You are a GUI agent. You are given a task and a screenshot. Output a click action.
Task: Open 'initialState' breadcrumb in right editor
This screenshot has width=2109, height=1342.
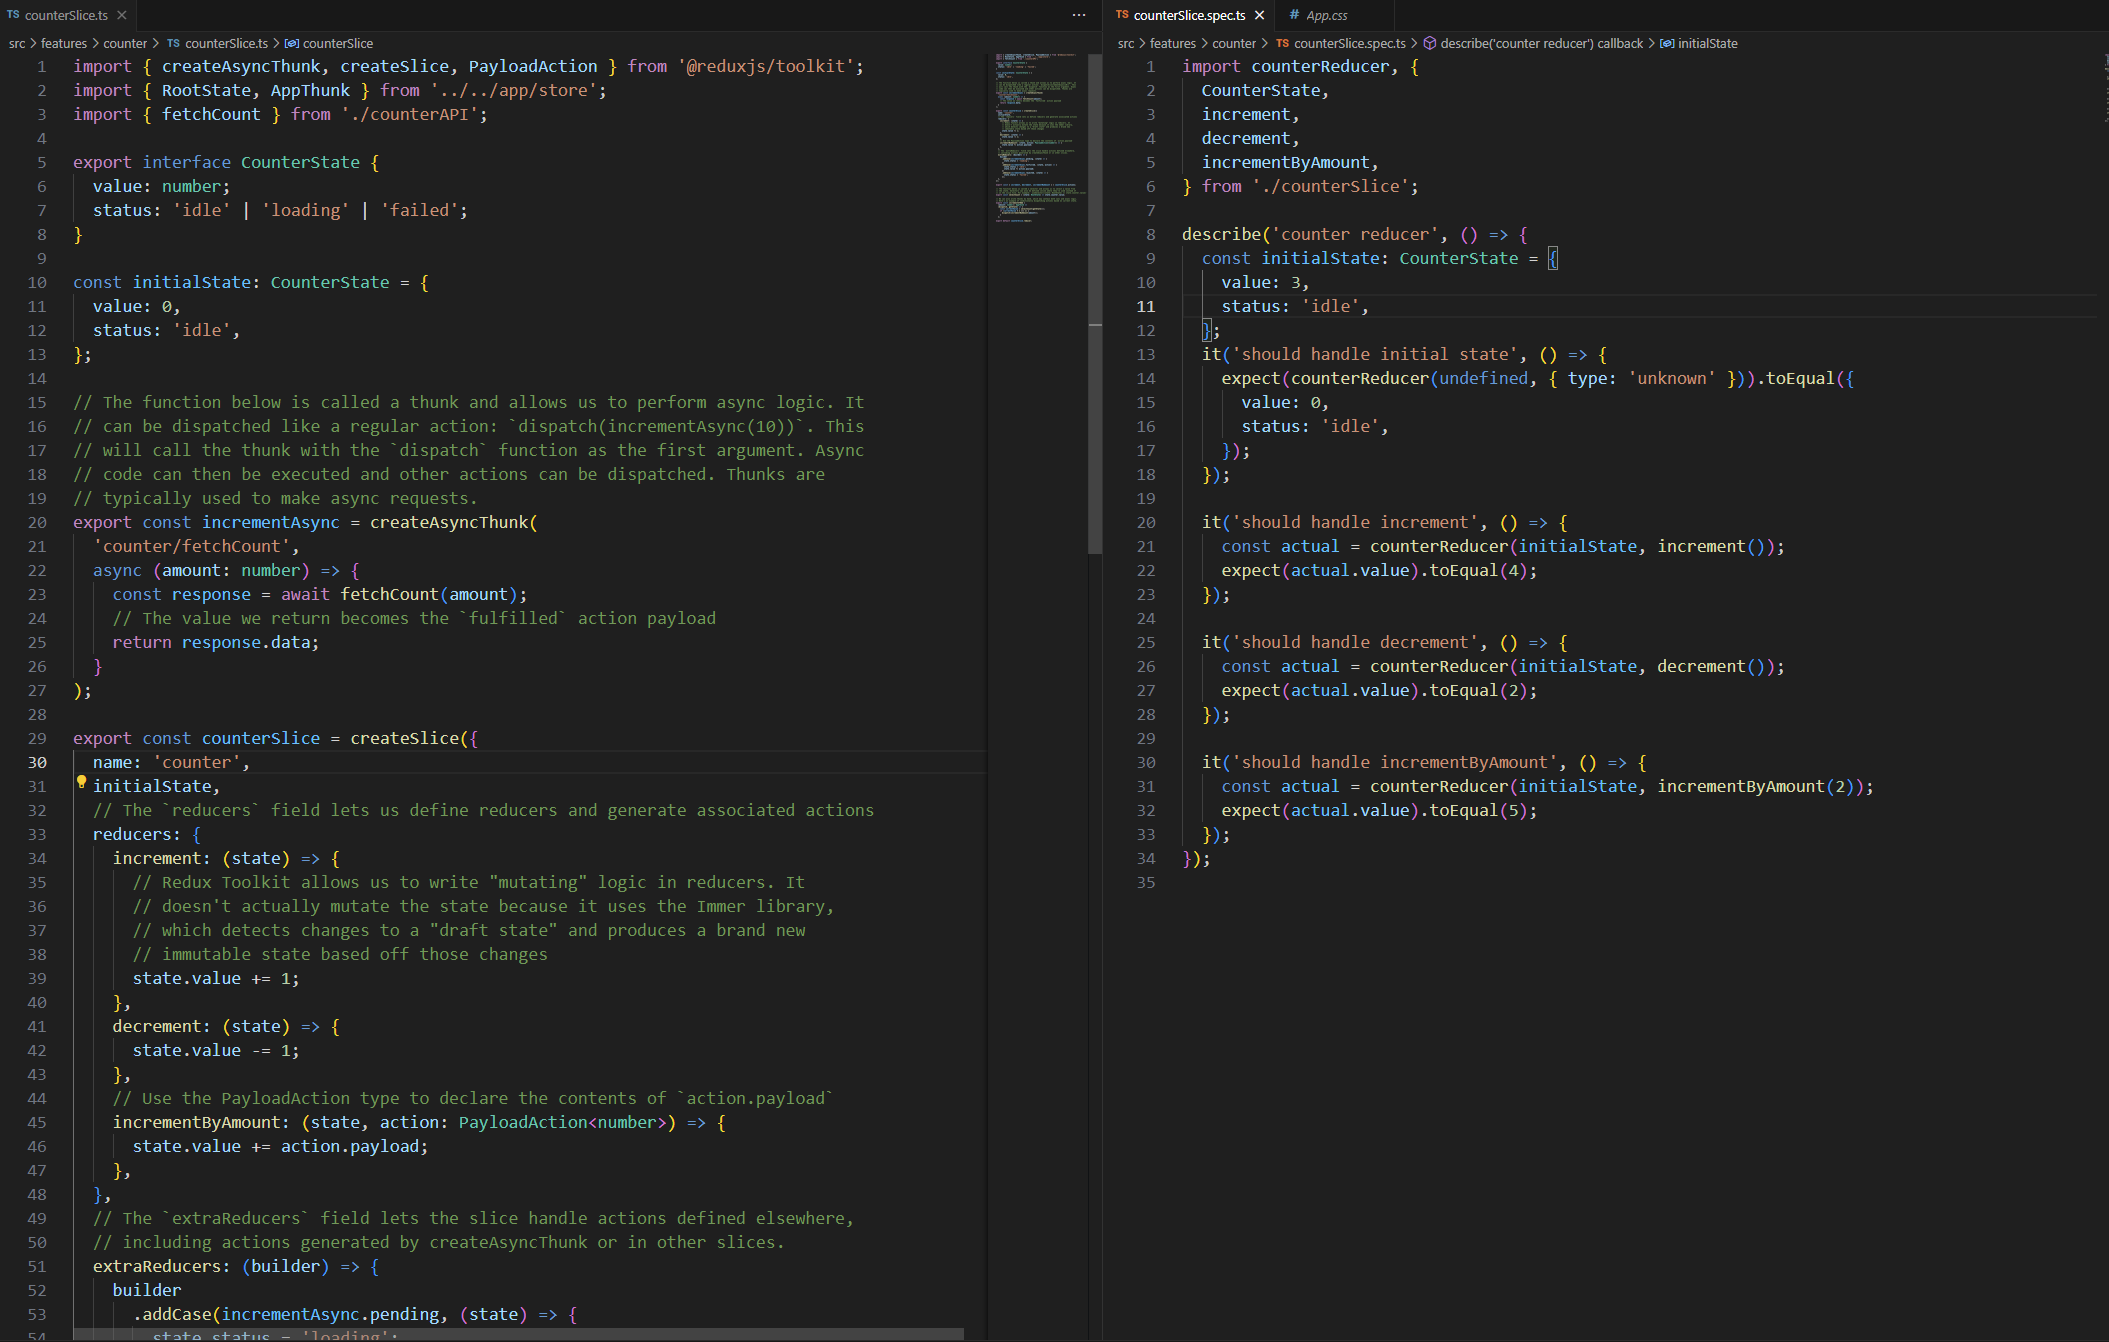pos(1708,43)
